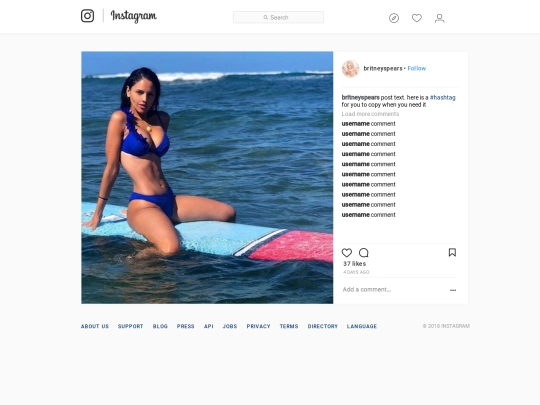Screen dimensions: 540x405
Task: View the 37 likes list
Action: (354, 264)
